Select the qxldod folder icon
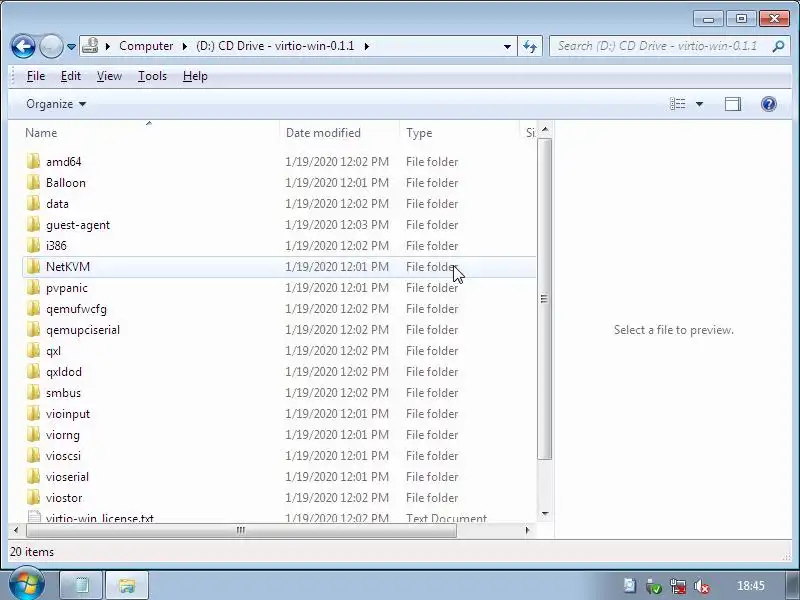The width and height of the screenshot is (800, 600). coord(33,371)
